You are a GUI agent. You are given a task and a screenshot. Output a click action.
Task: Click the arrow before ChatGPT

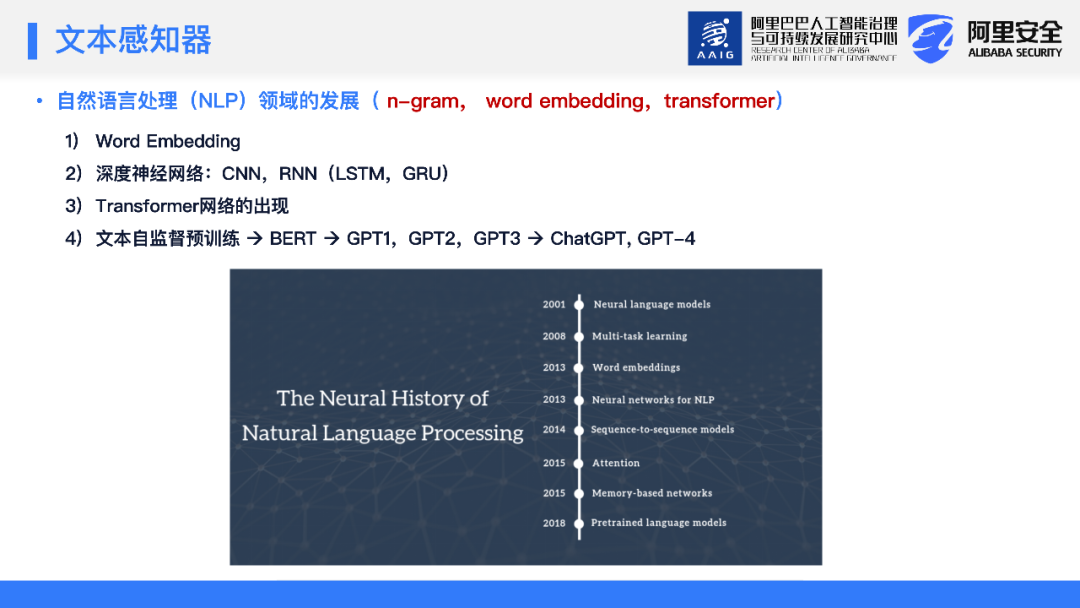(535, 239)
